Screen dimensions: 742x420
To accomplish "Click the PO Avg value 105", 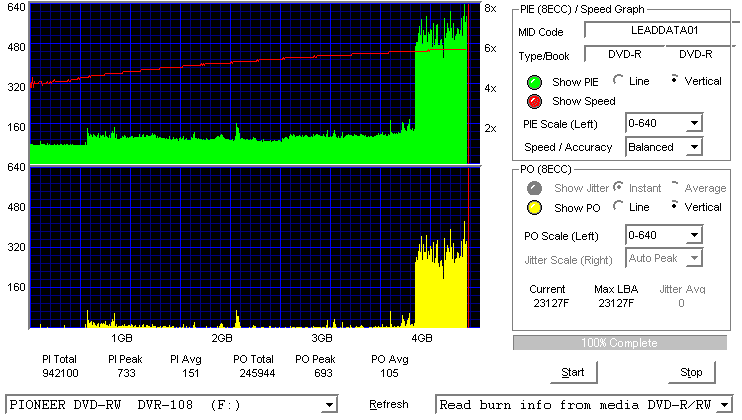I will click(x=389, y=373).
